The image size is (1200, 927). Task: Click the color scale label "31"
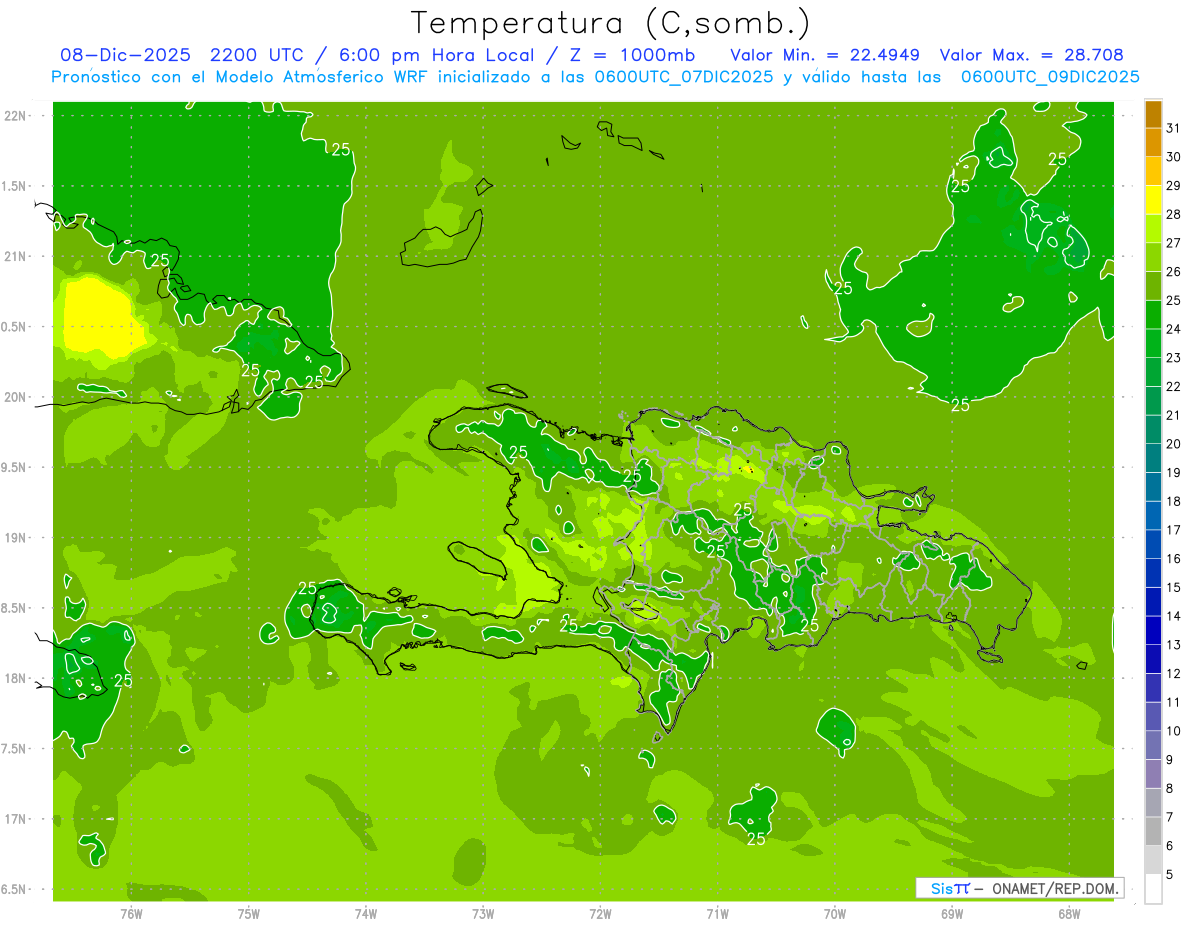[x=1174, y=128]
